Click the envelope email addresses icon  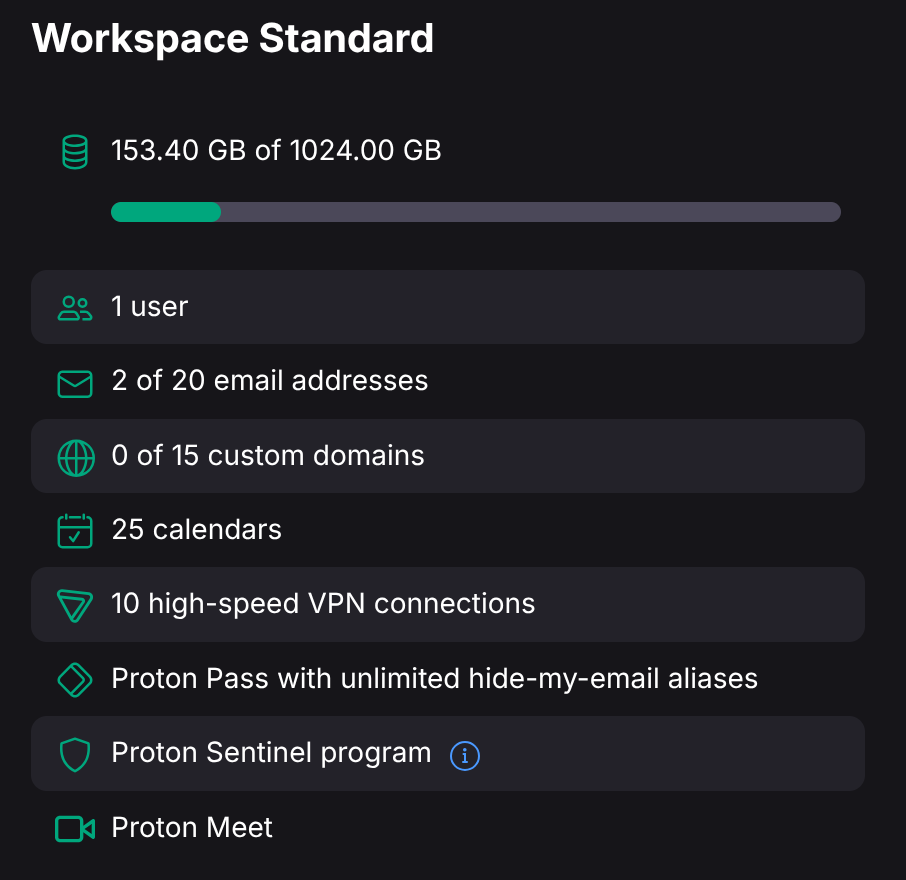pyautogui.click(x=75, y=384)
